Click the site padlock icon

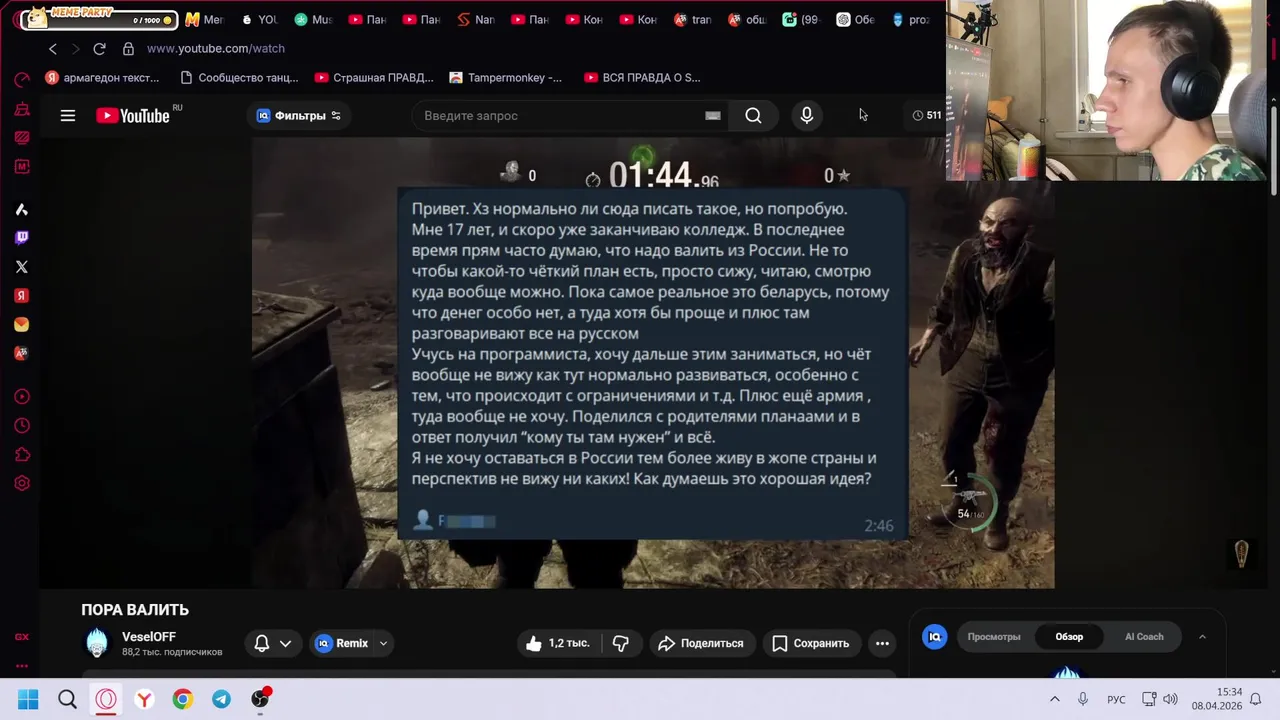coord(128,48)
